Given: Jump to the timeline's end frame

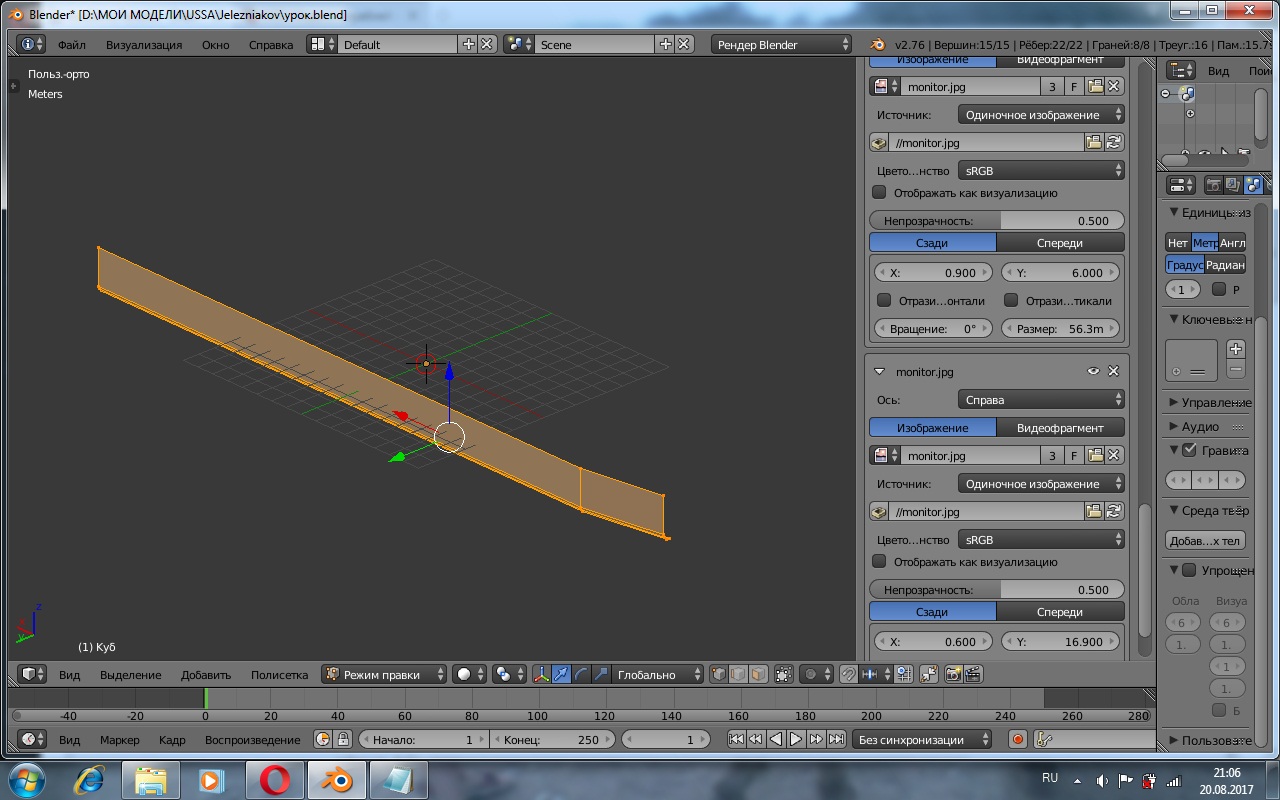Looking at the screenshot, I should point(836,740).
